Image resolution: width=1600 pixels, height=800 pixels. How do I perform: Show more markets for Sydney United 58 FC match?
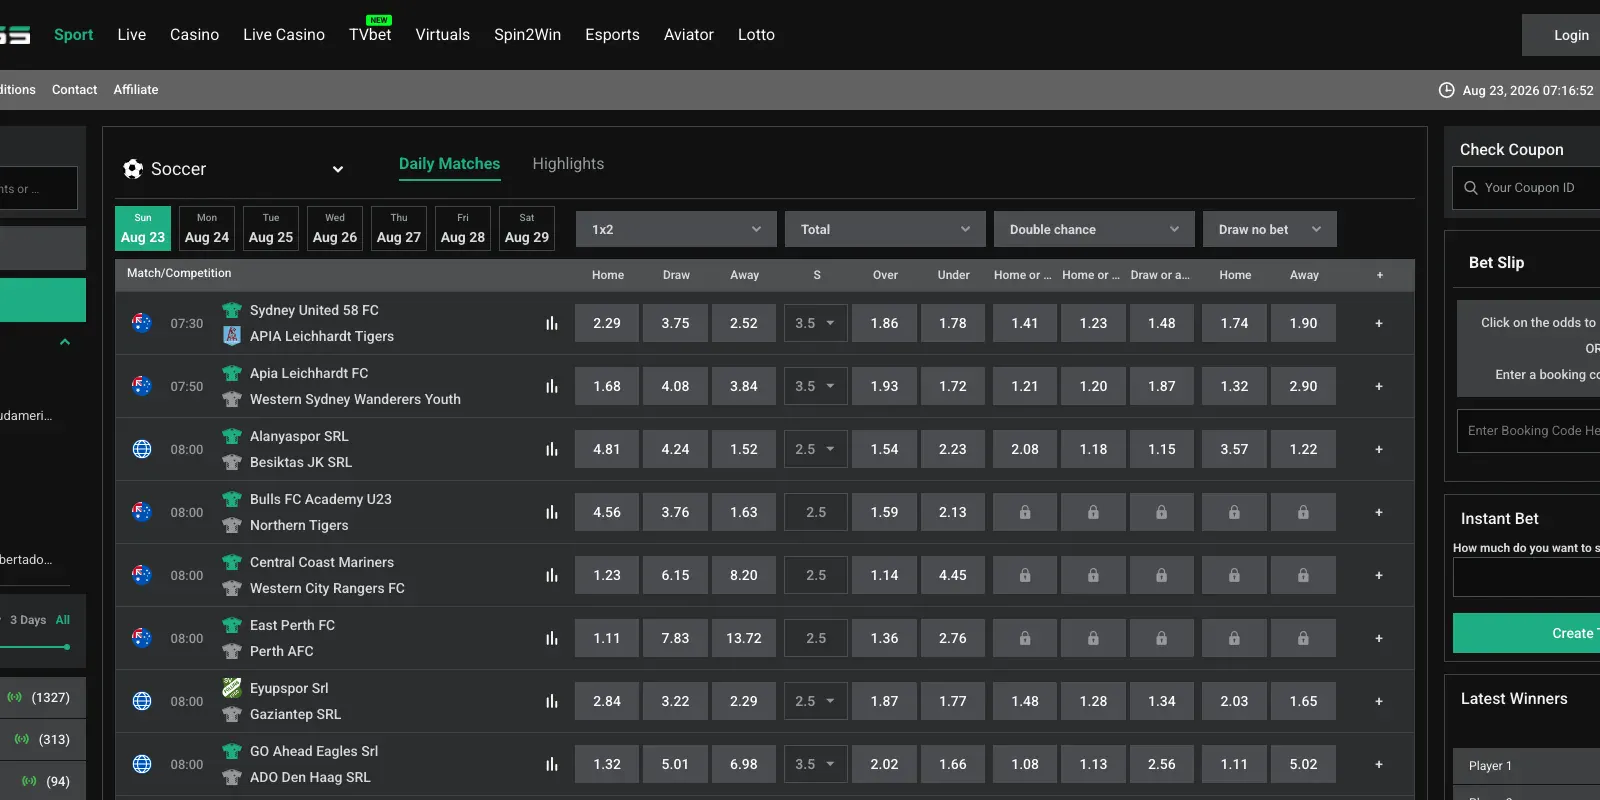(1379, 323)
